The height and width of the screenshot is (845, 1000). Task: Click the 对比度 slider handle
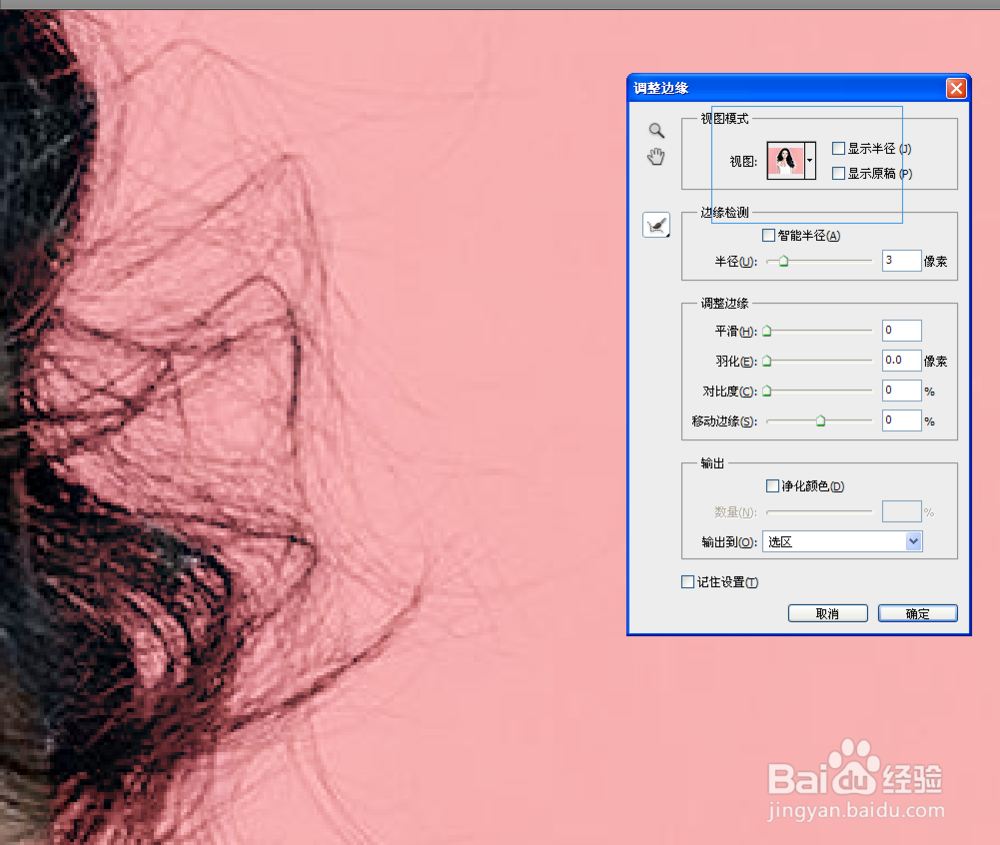coord(767,391)
